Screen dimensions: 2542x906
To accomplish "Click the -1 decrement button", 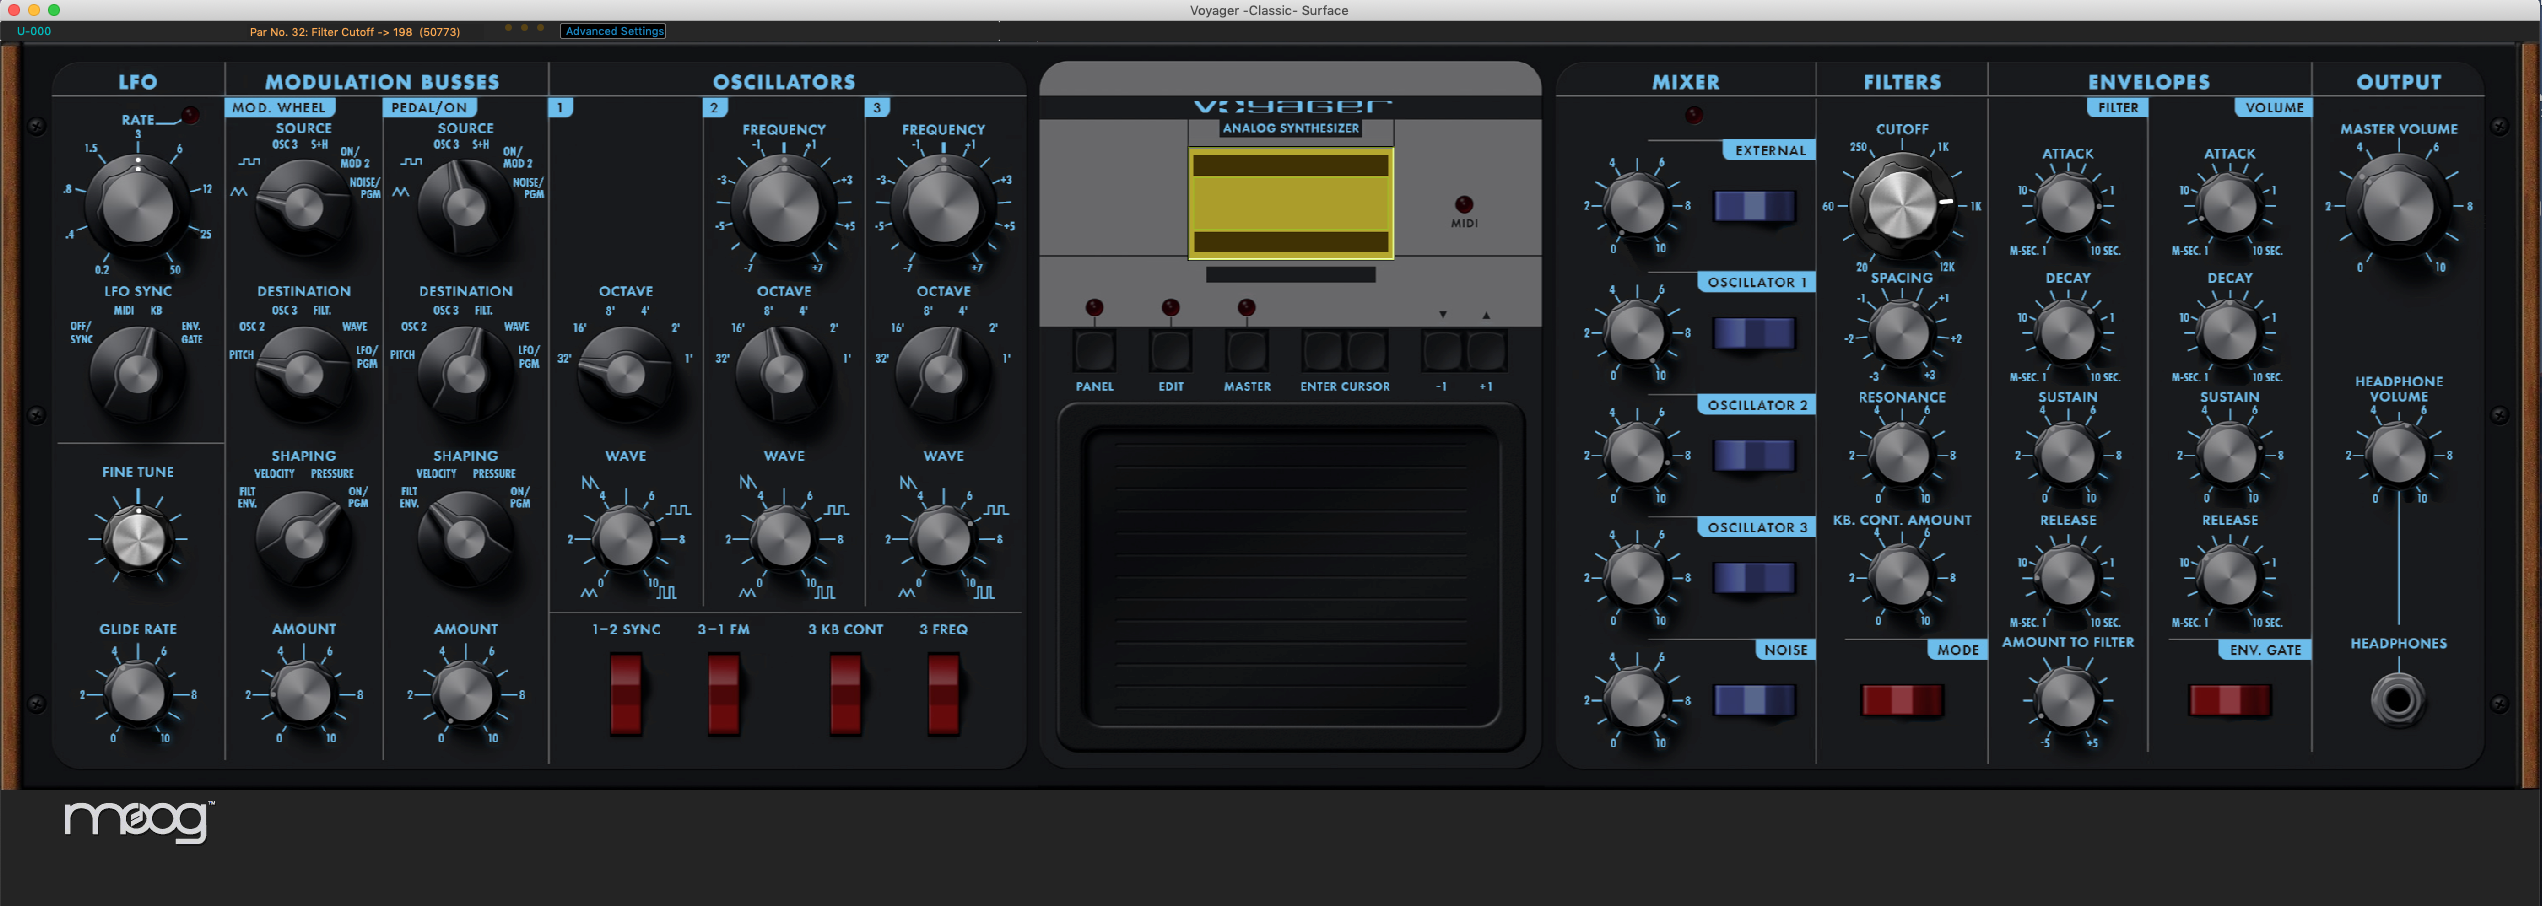I will [x=1442, y=351].
